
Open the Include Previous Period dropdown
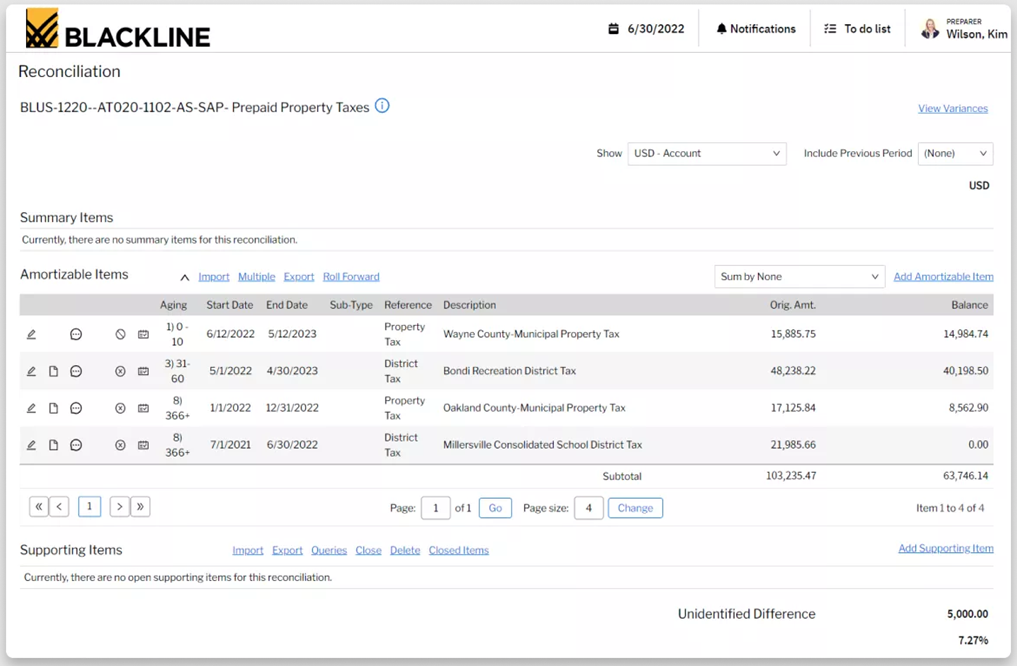pos(955,153)
